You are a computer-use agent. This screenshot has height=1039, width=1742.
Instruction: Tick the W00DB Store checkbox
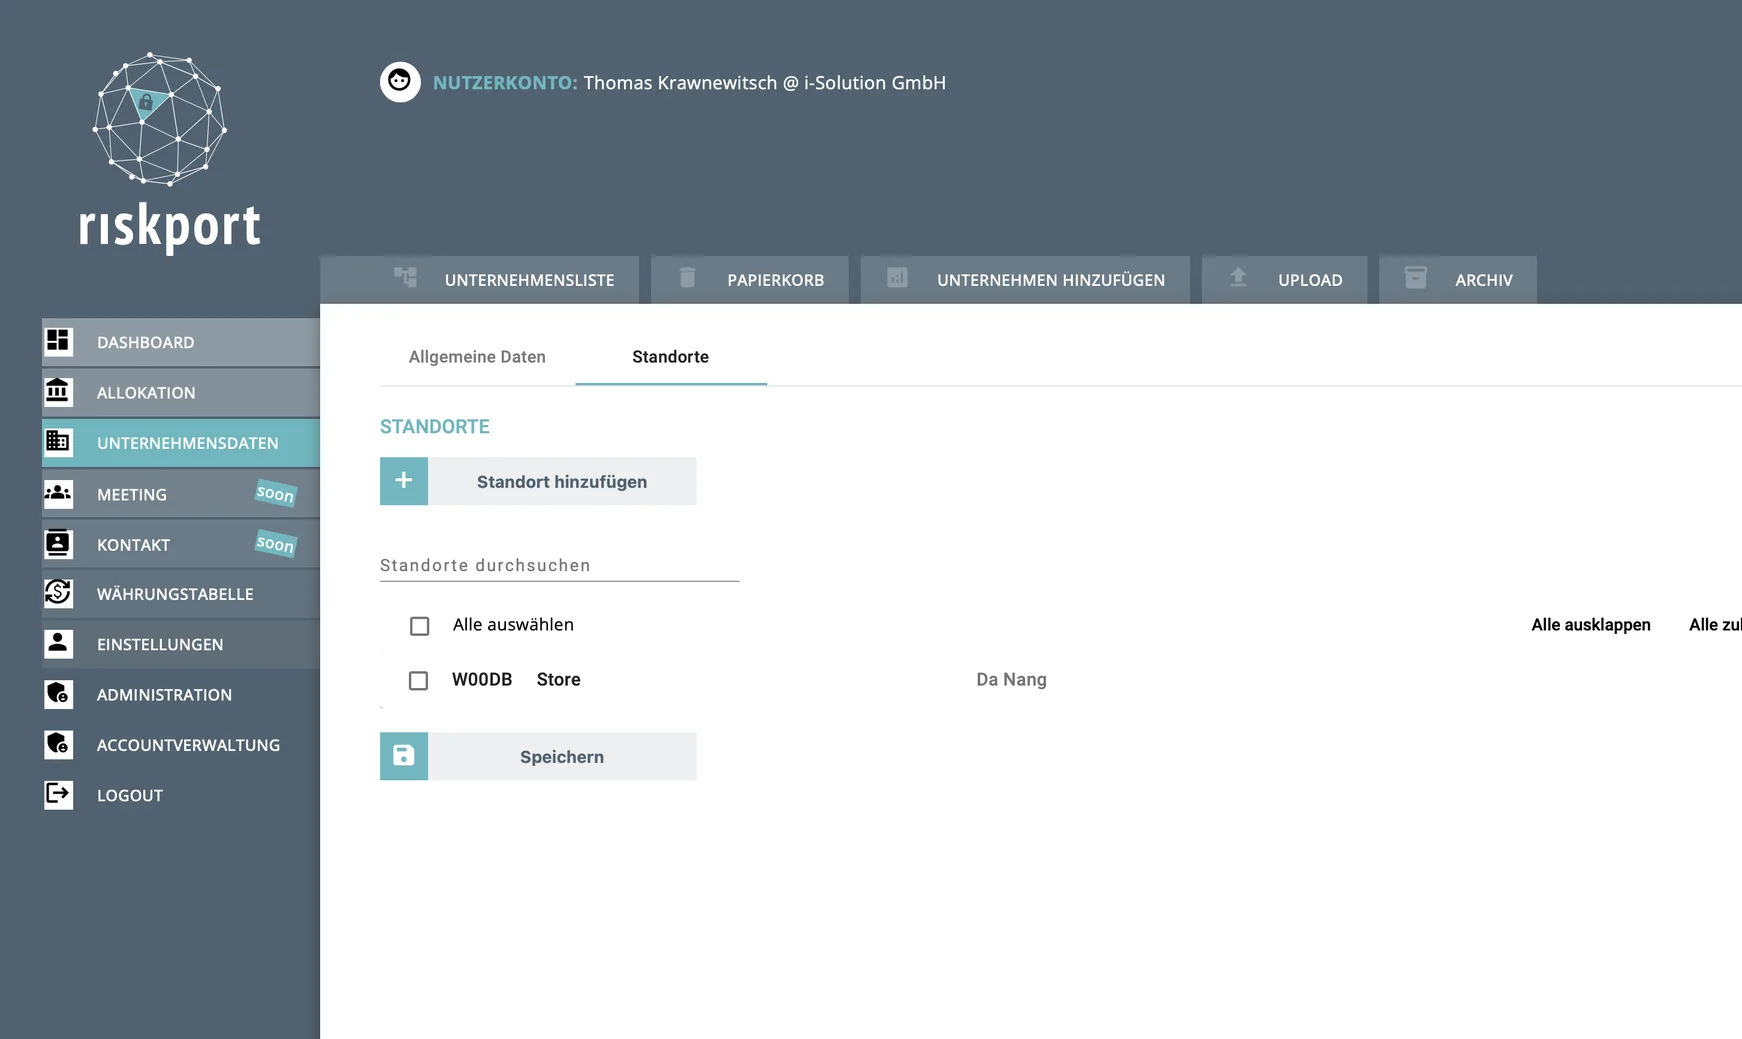(419, 681)
